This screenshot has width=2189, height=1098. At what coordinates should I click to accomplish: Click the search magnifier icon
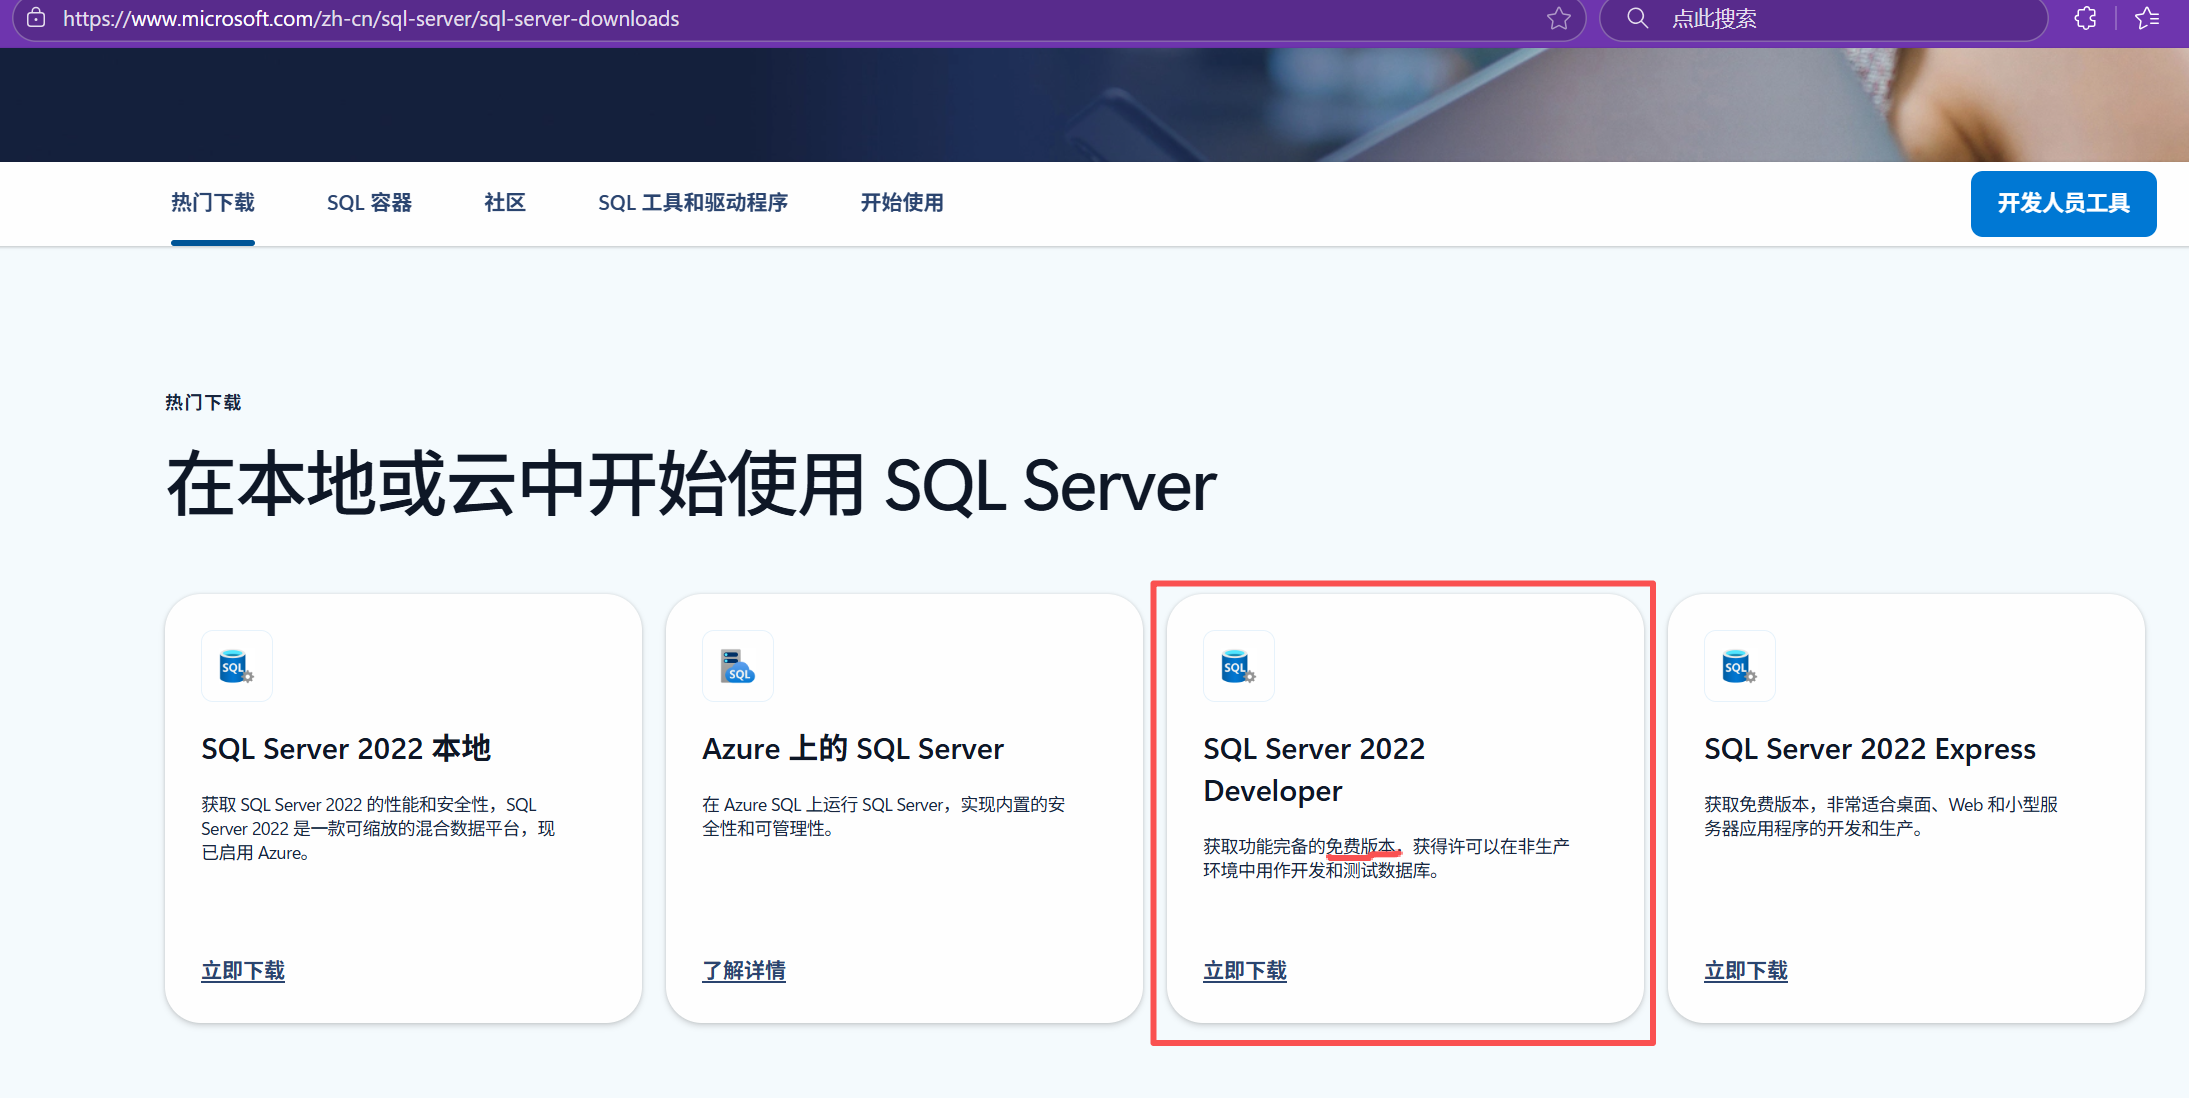1637,18
